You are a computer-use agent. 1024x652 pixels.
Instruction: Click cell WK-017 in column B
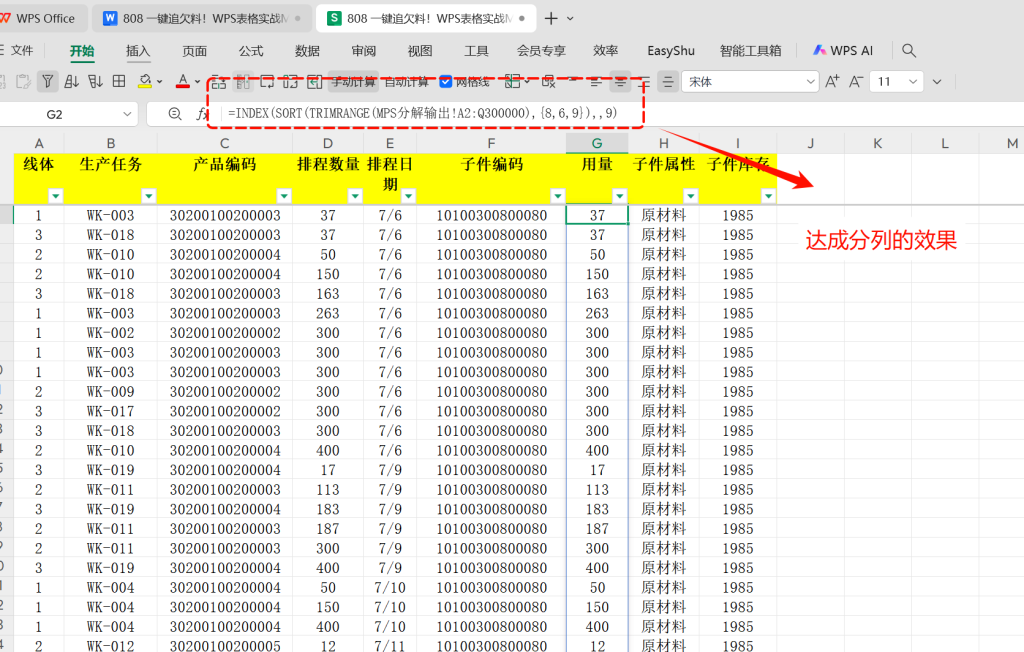(110, 411)
